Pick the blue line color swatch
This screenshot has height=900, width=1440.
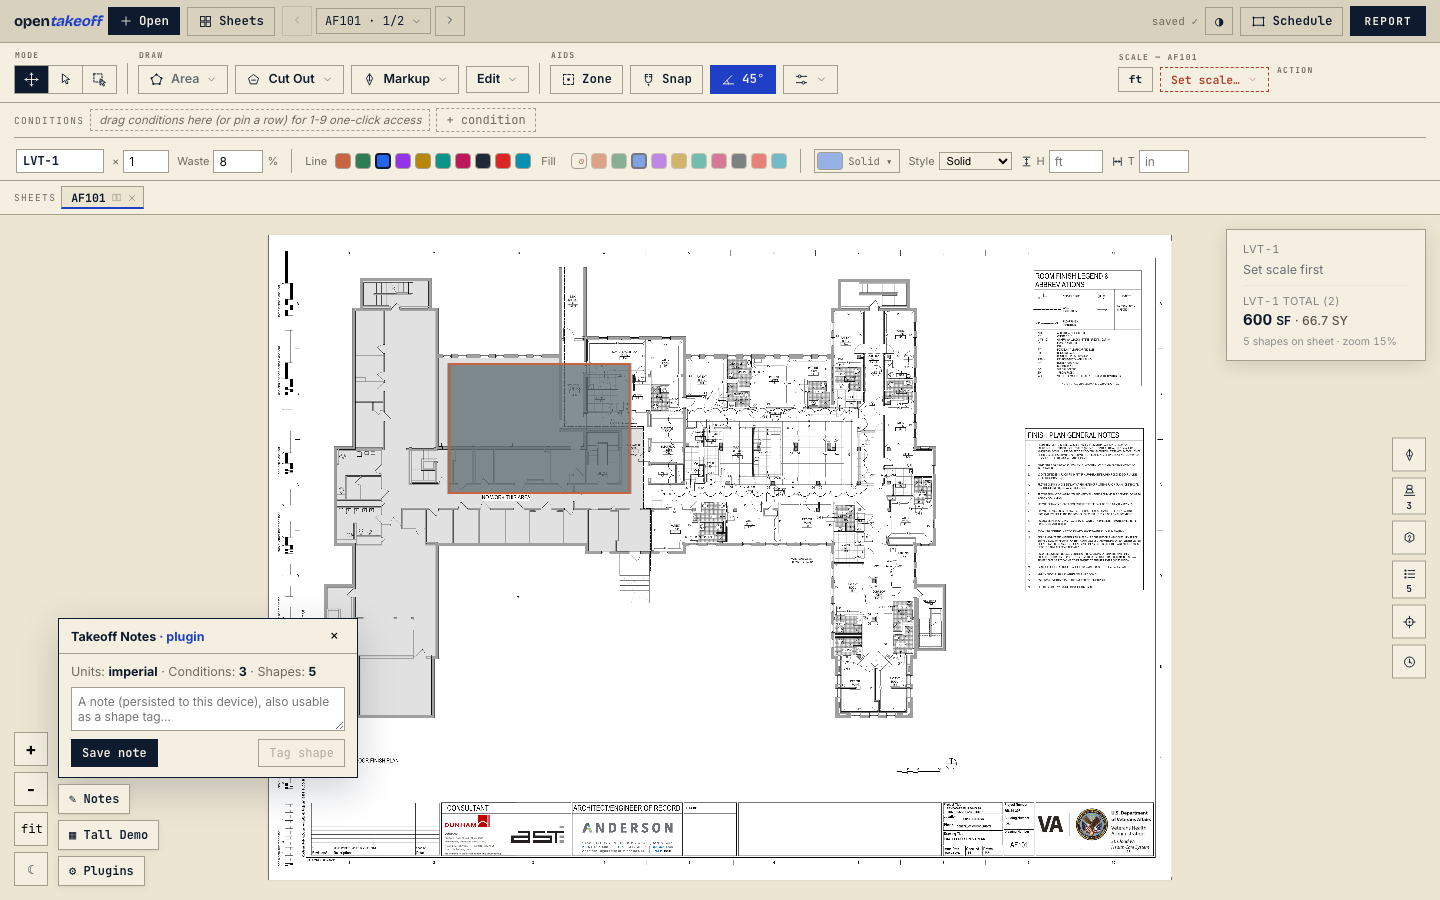pyautogui.click(x=383, y=161)
